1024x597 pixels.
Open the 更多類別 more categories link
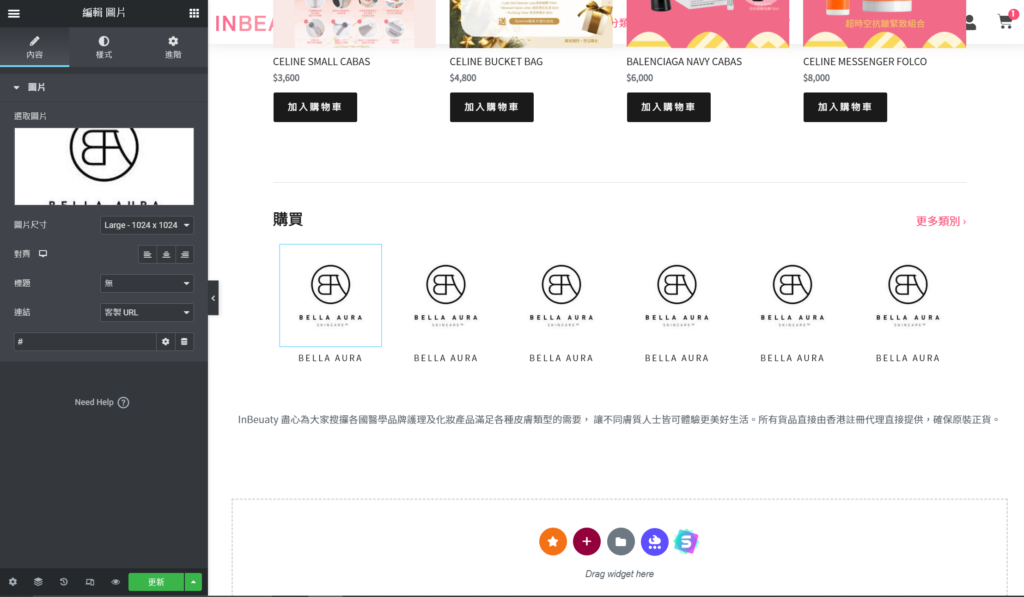[x=940, y=221]
